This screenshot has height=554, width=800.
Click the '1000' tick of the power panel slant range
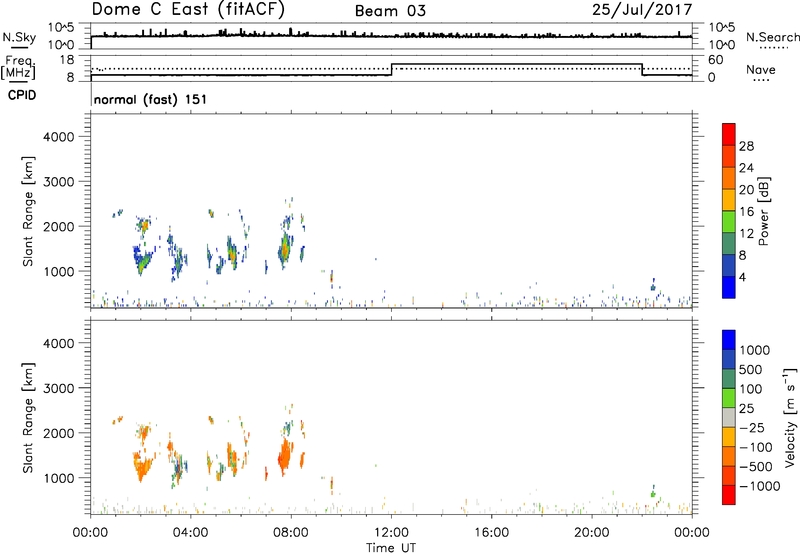click(x=59, y=271)
